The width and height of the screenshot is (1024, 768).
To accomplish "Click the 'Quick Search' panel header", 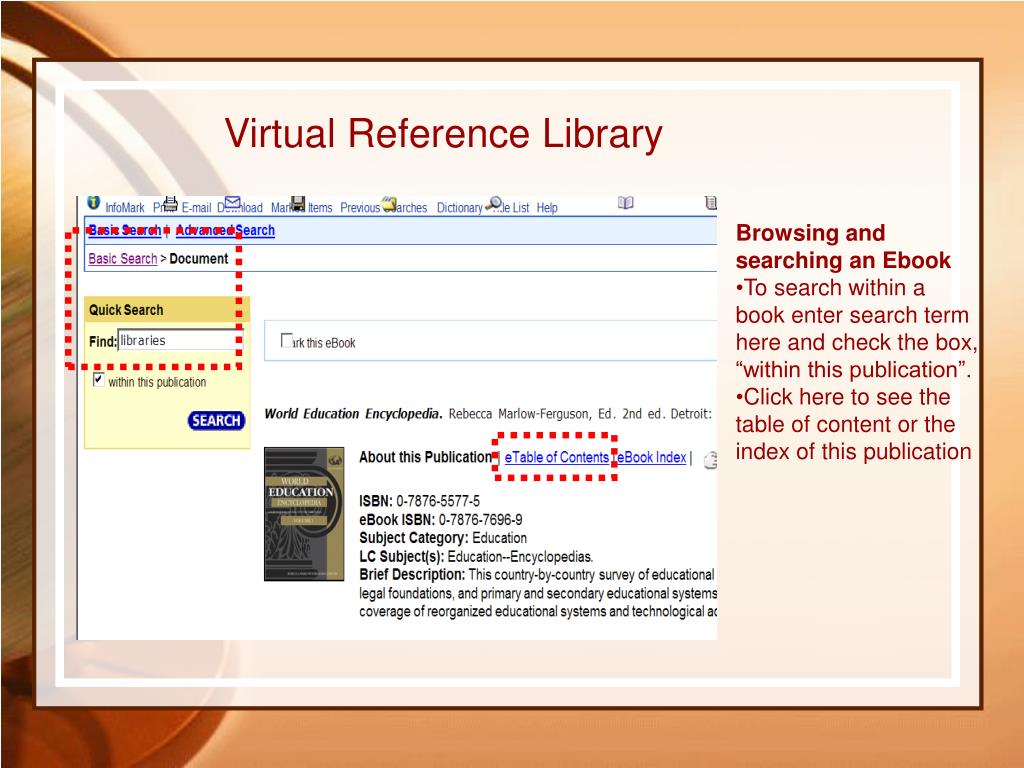I will point(167,310).
